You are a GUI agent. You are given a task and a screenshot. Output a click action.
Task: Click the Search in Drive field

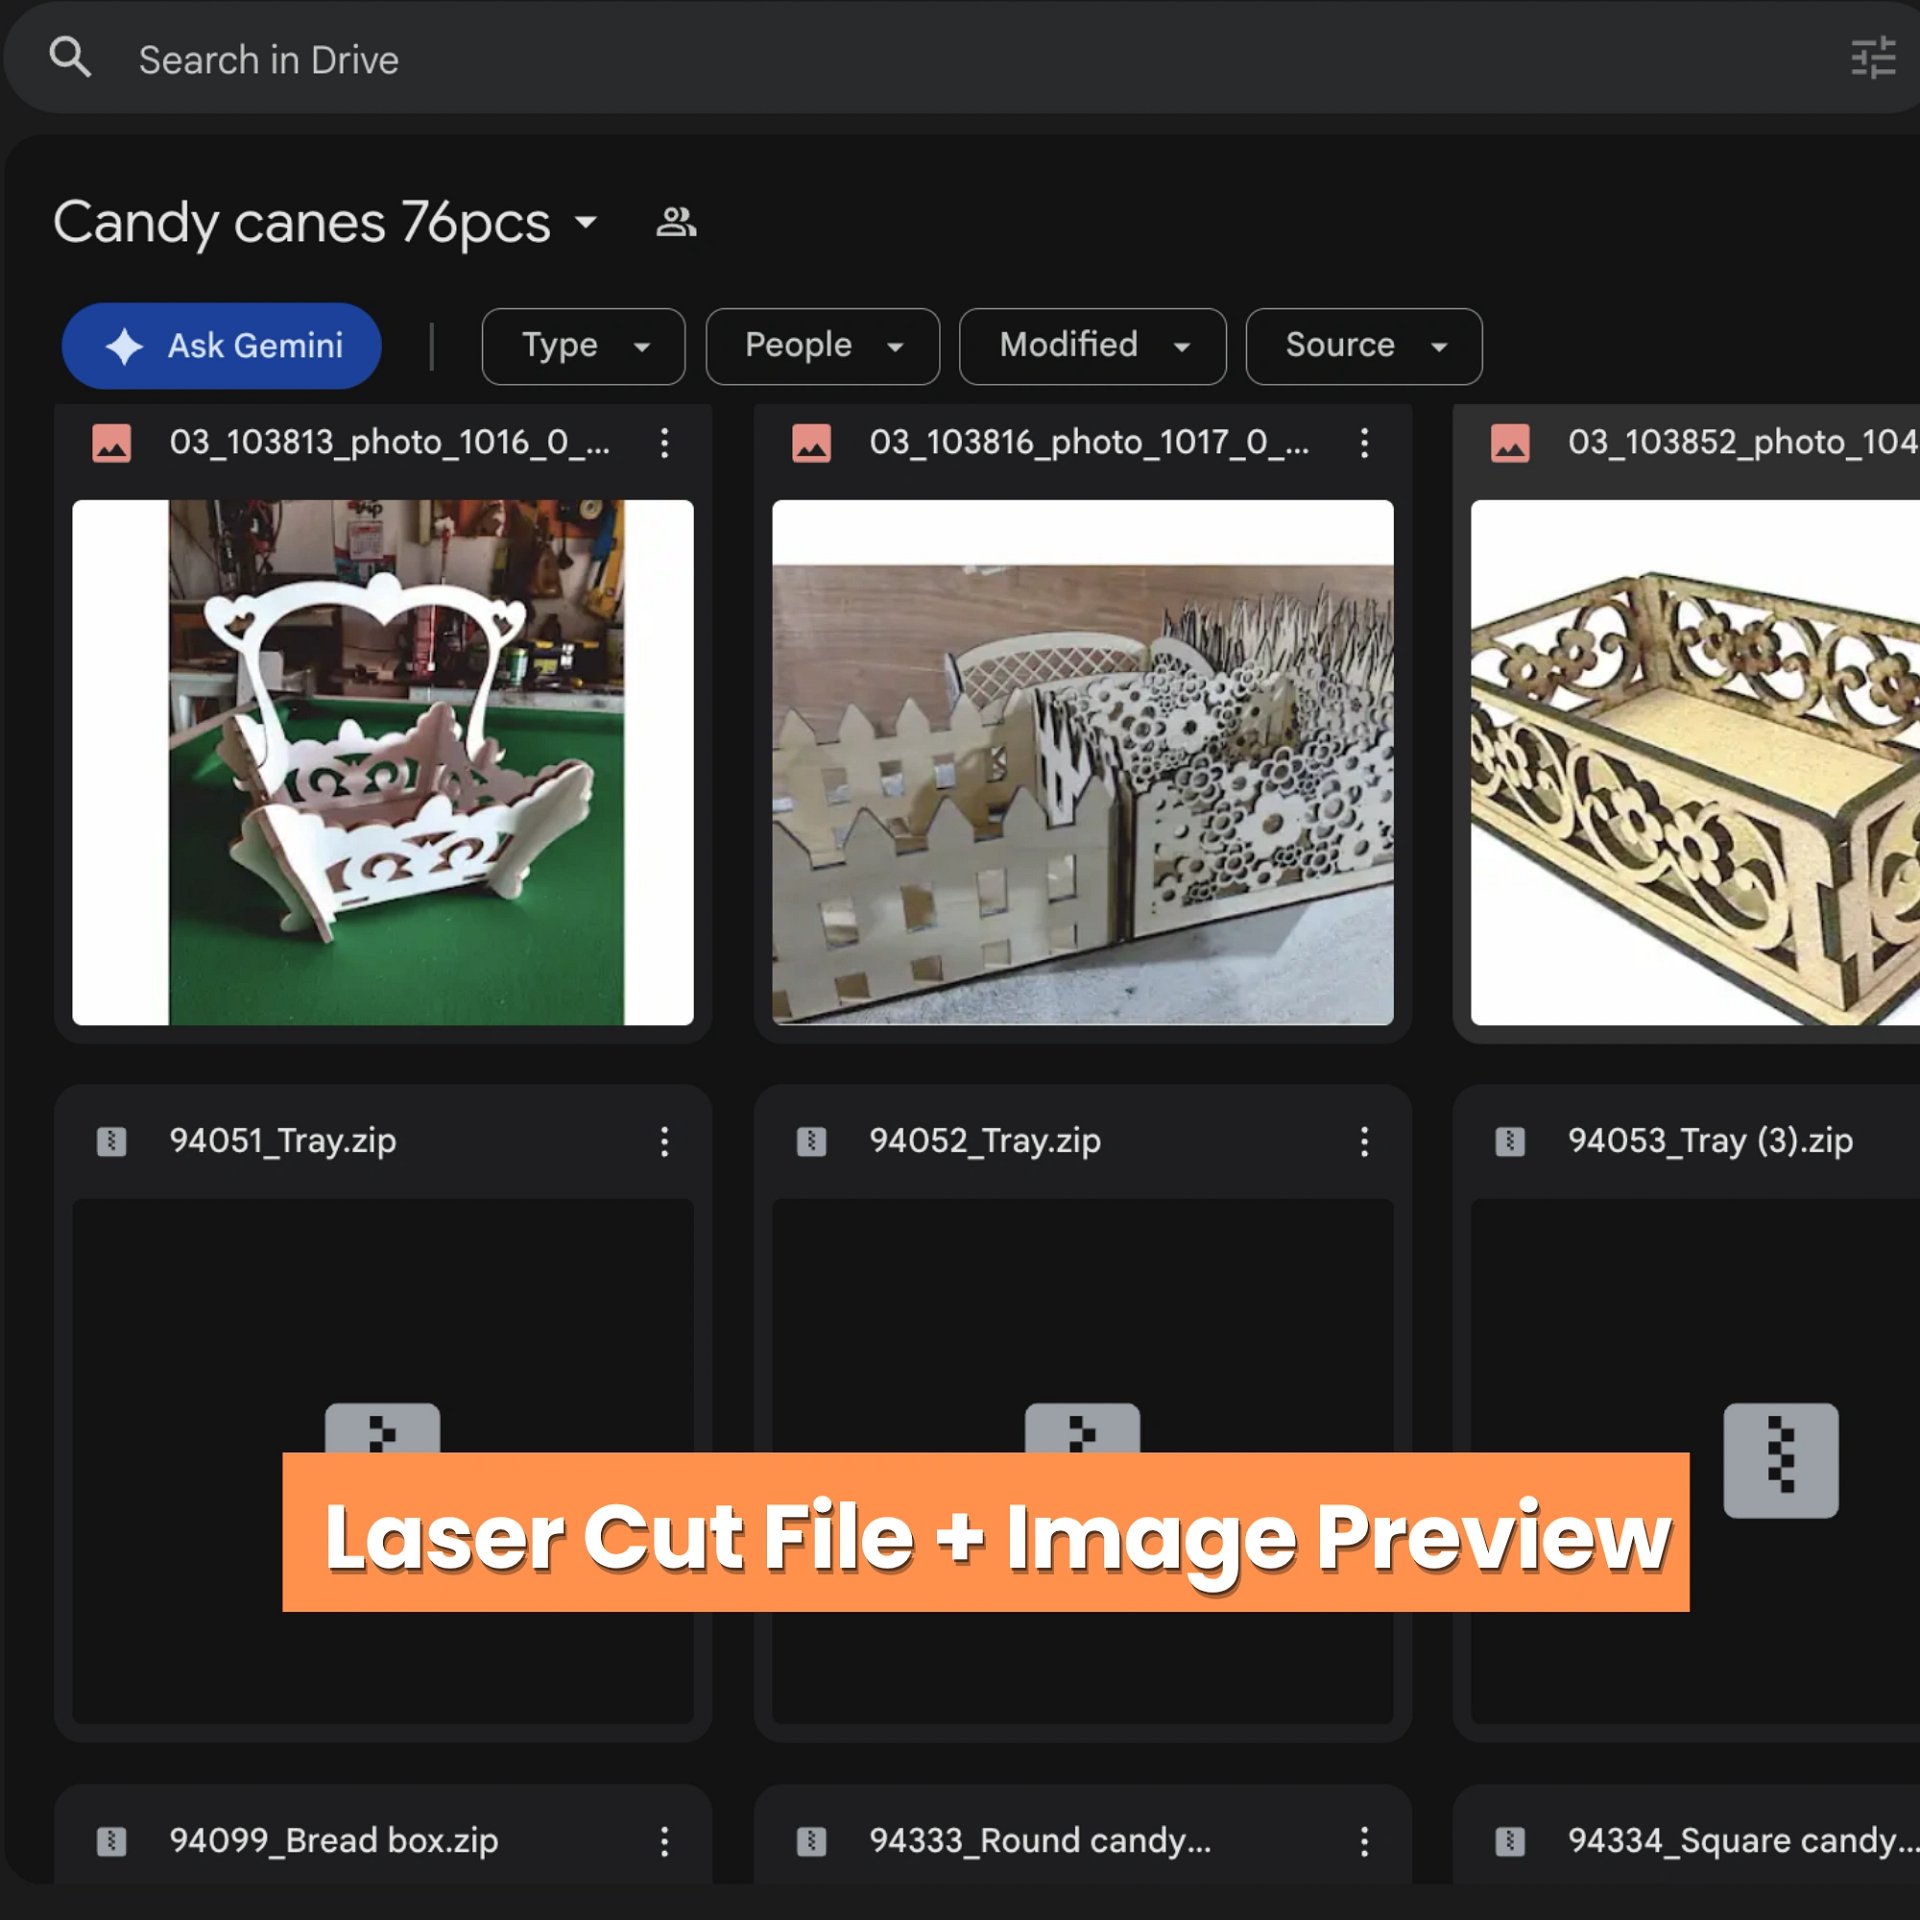pyautogui.click(x=960, y=58)
